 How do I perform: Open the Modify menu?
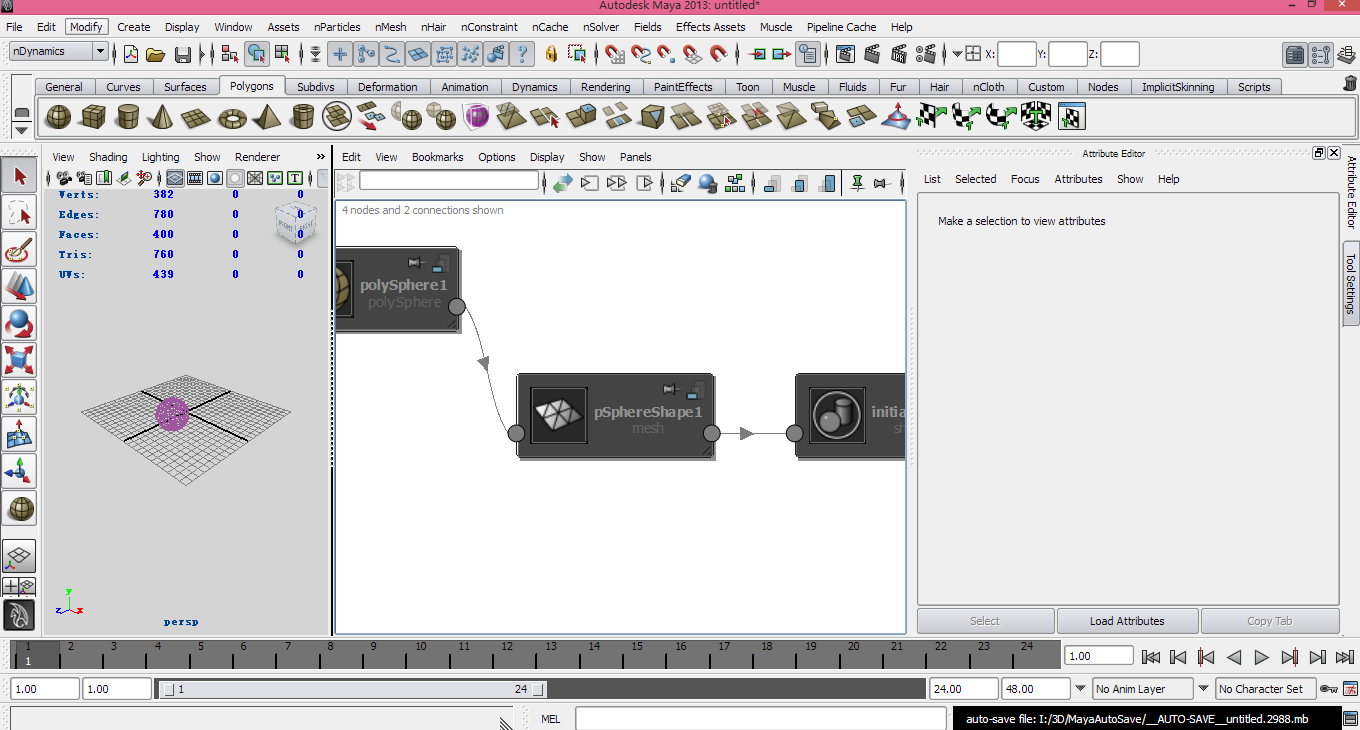coord(86,27)
